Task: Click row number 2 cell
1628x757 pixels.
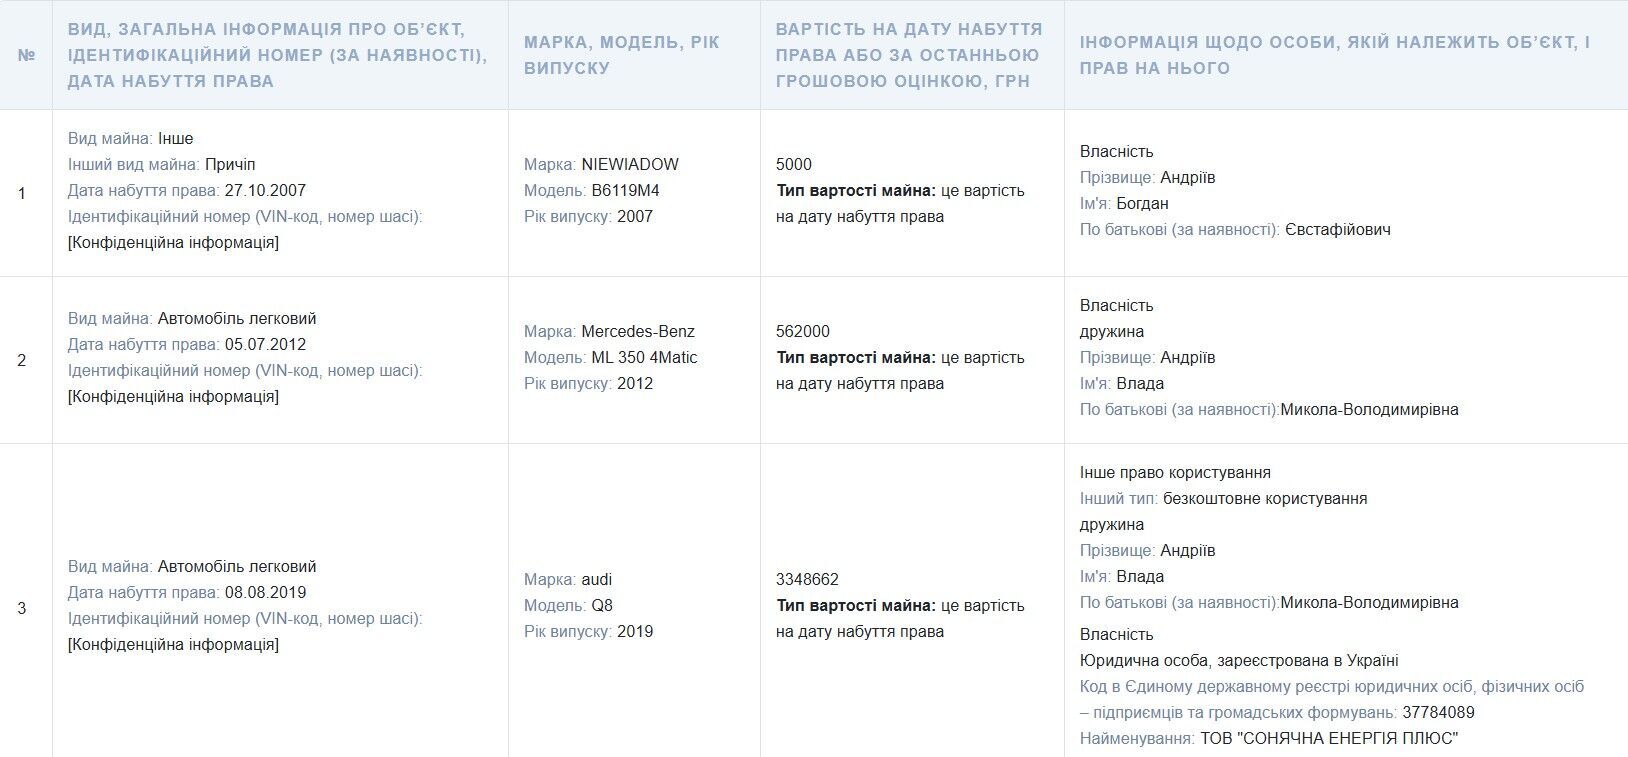Action: coord(22,360)
